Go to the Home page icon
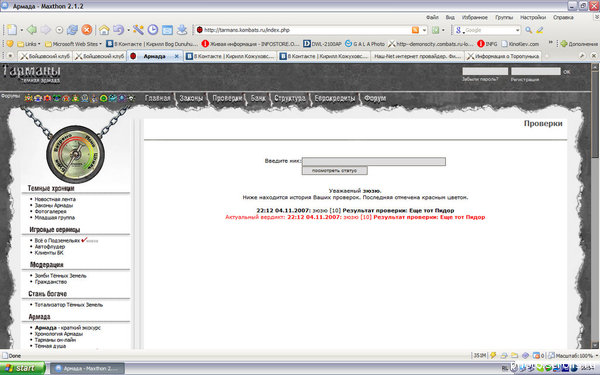 coord(104,30)
